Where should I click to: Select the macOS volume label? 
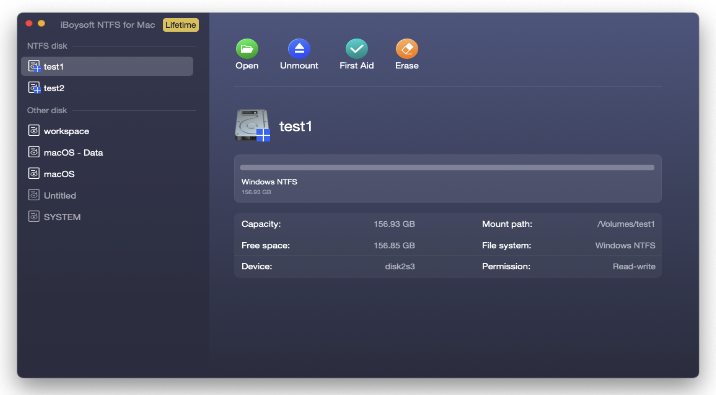click(x=59, y=174)
